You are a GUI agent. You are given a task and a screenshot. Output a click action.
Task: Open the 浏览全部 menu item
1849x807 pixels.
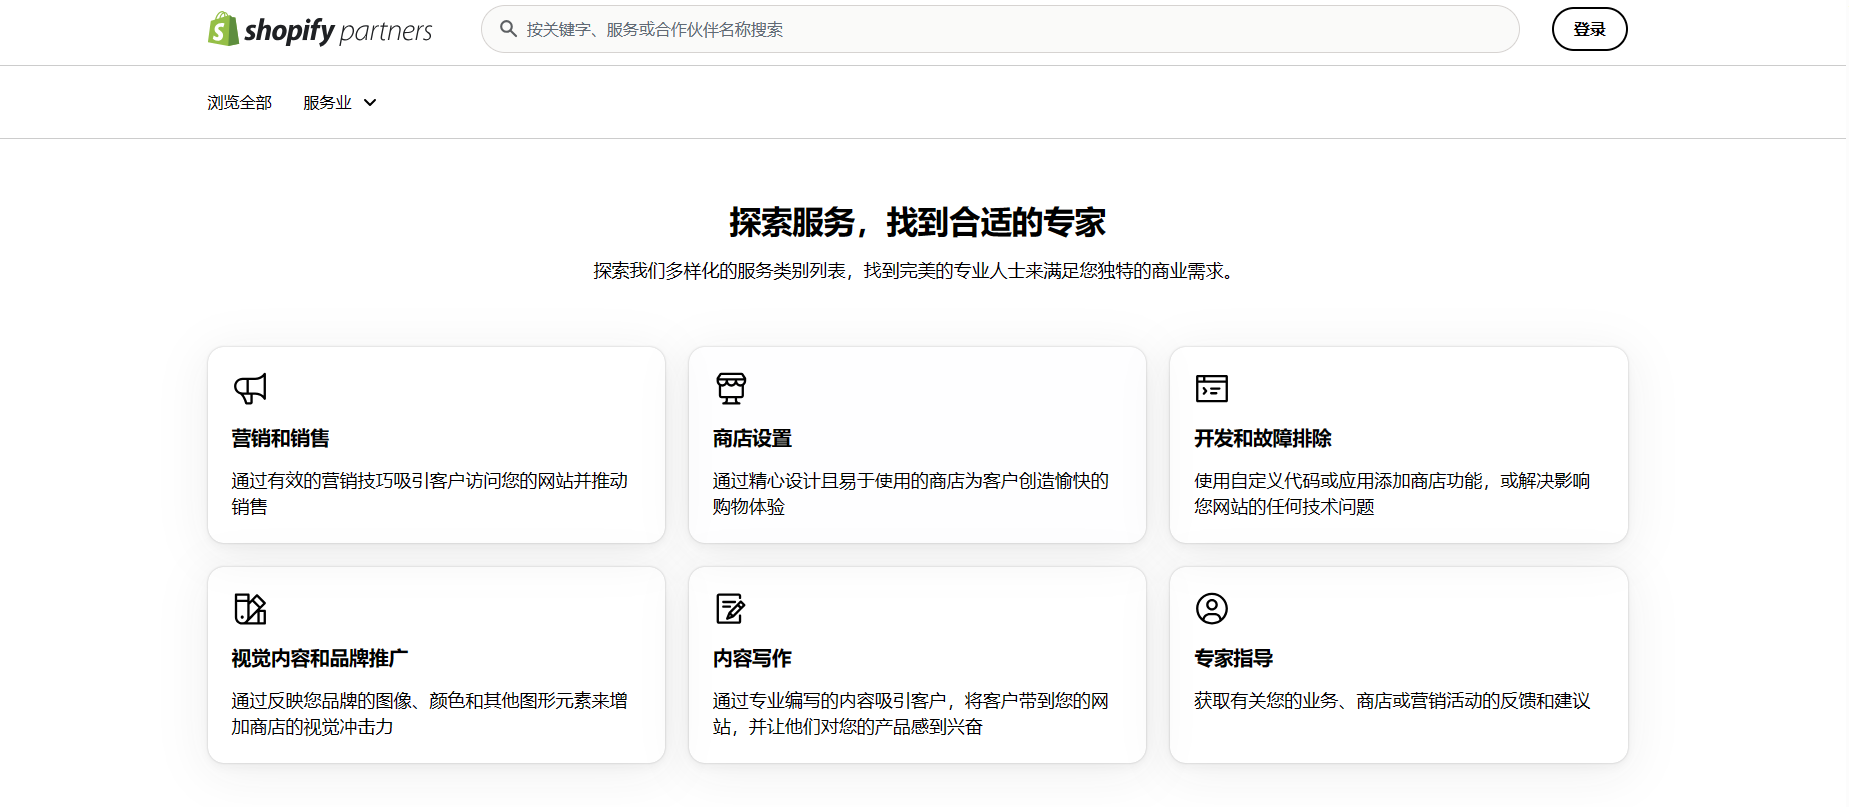coord(239,103)
